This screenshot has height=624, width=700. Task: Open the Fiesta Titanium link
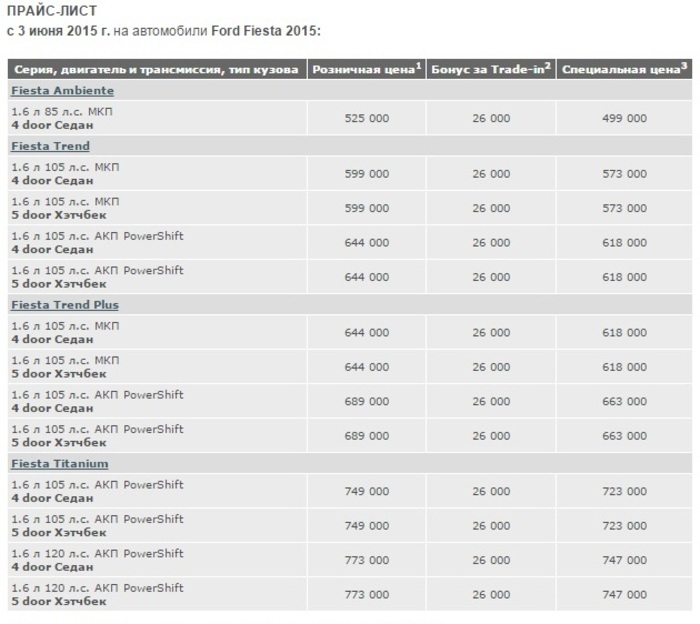click(60, 464)
